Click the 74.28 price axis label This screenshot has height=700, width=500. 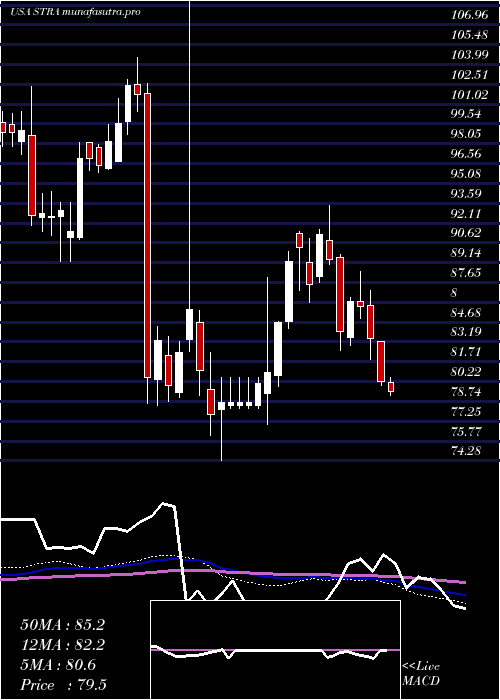tap(466, 451)
